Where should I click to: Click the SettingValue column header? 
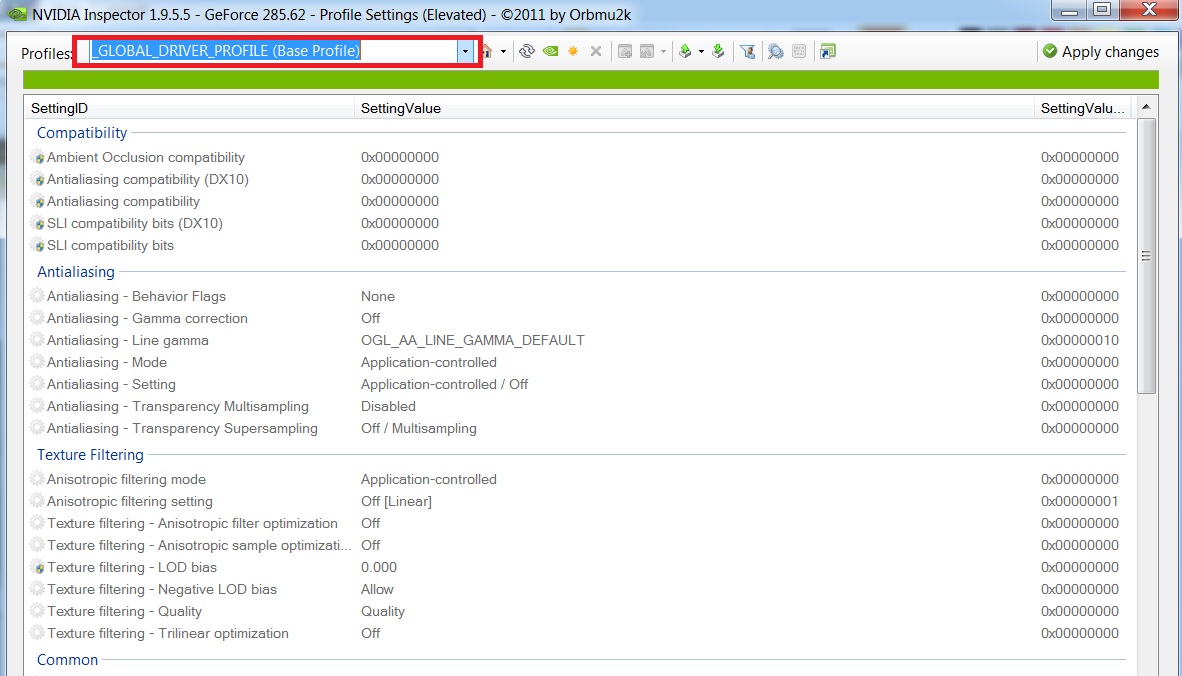pos(694,108)
